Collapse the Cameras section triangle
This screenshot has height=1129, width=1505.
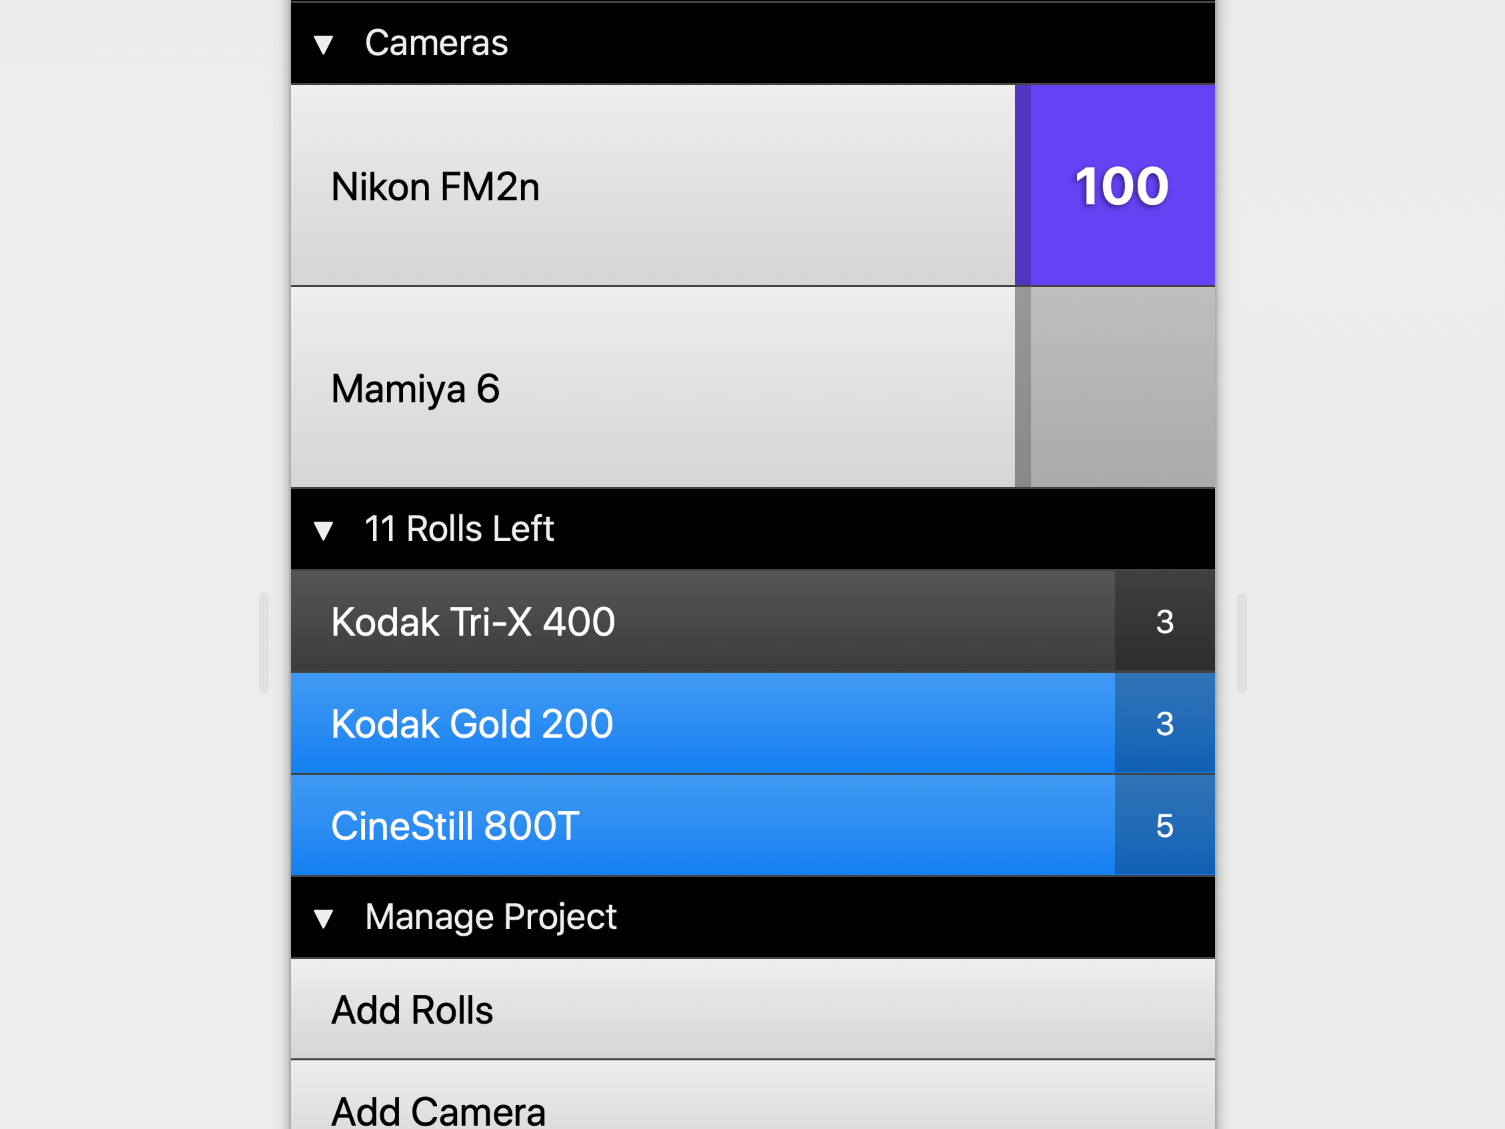pyautogui.click(x=323, y=44)
